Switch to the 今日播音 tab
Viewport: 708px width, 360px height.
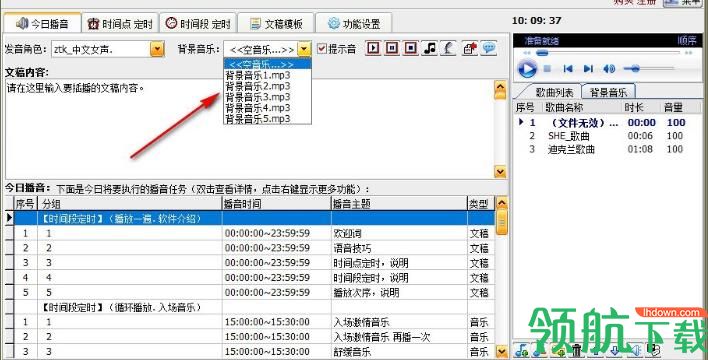point(42,23)
